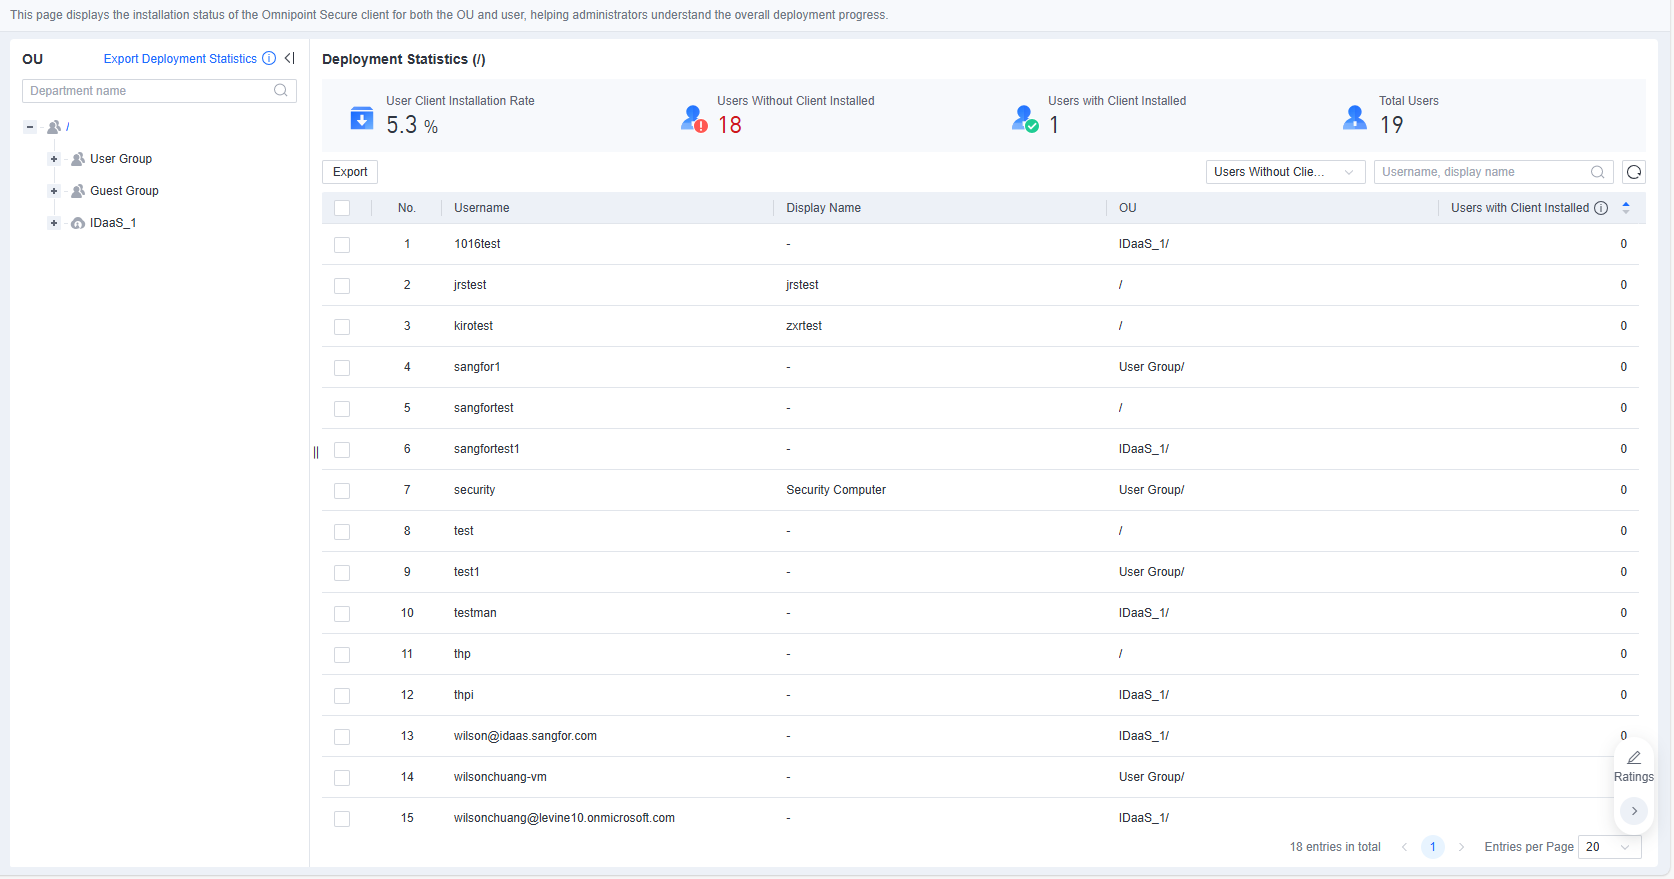Click display name zxrtest
The image size is (1674, 879).
[804, 326]
